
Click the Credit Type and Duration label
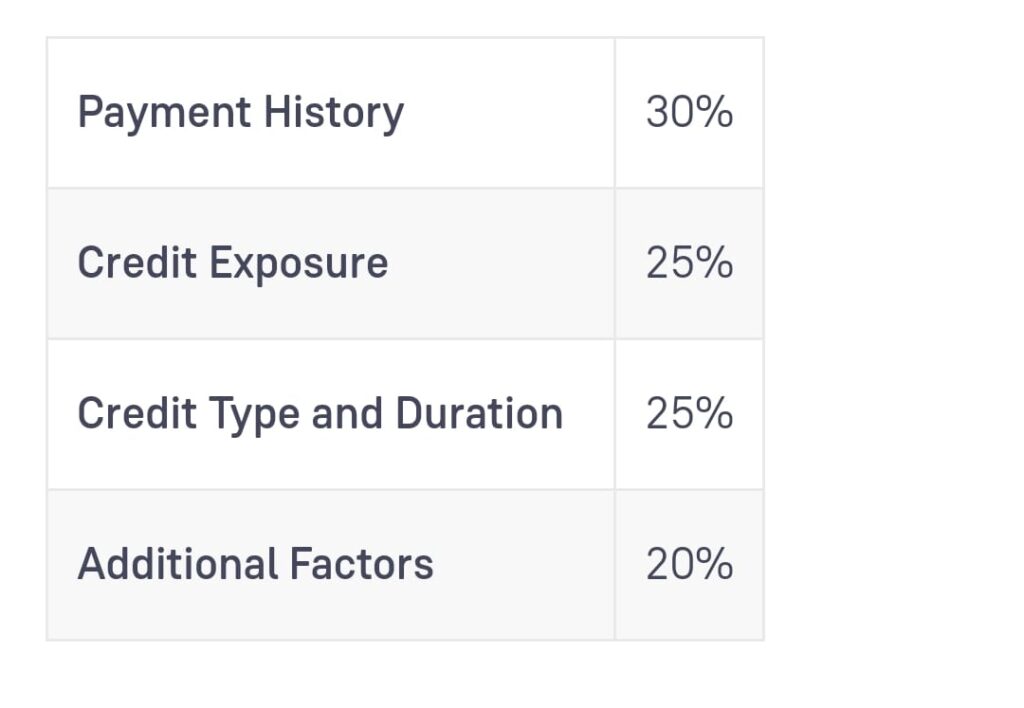tap(320, 414)
